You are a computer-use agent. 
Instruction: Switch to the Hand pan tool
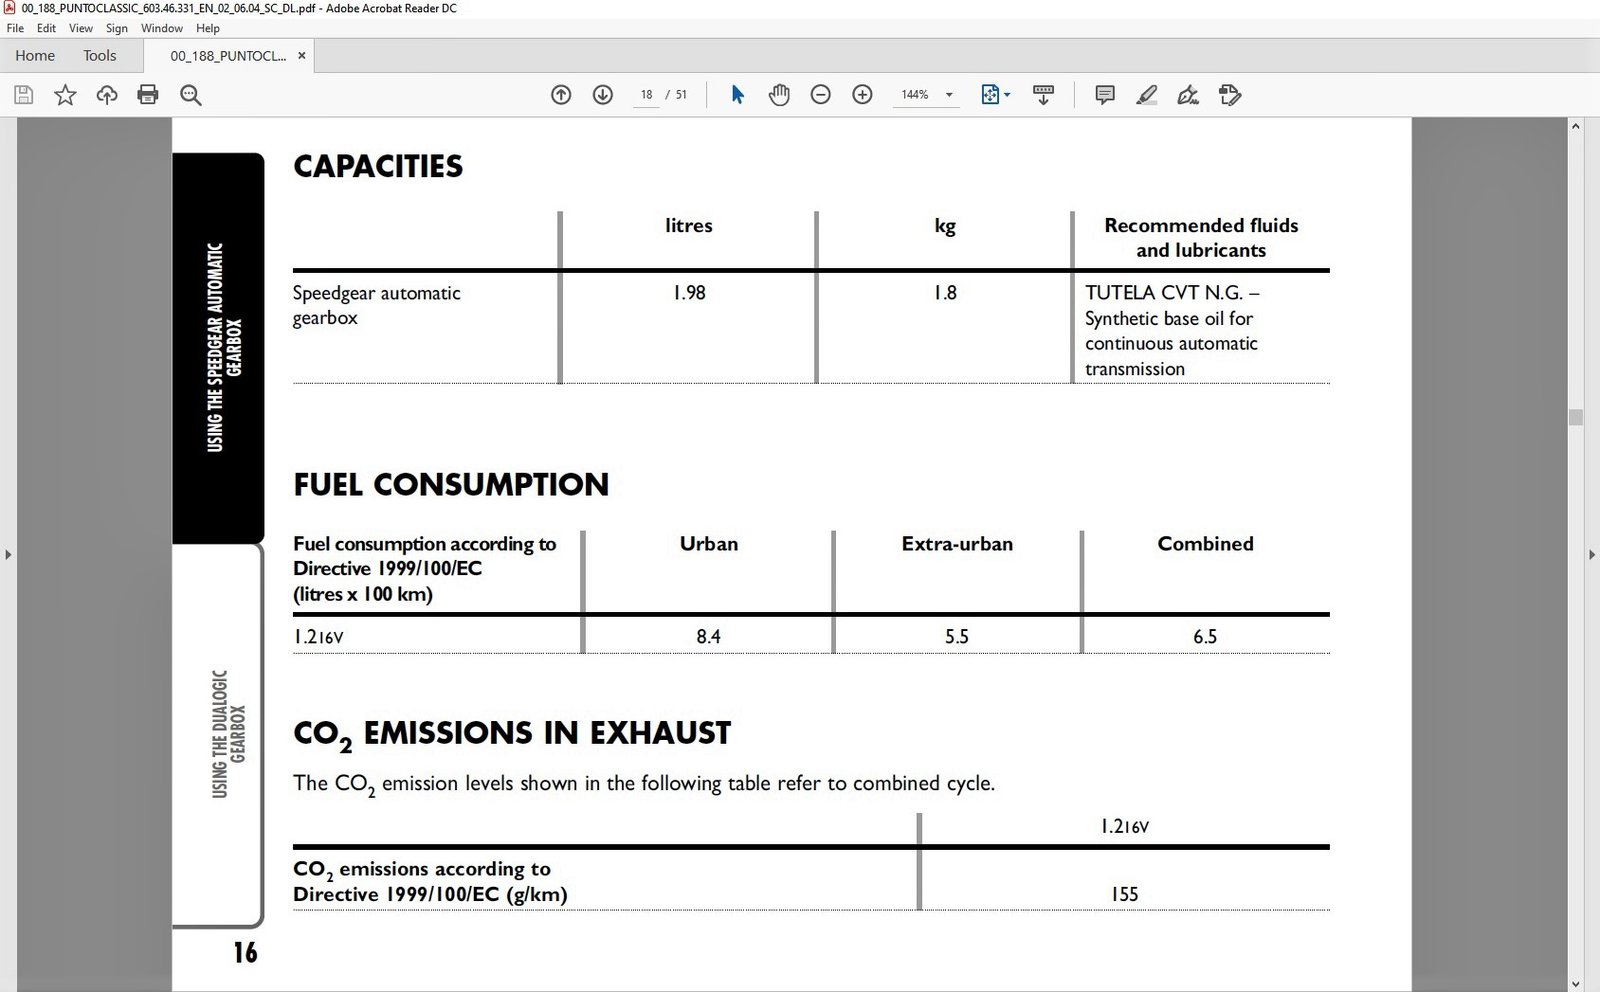click(779, 95)
